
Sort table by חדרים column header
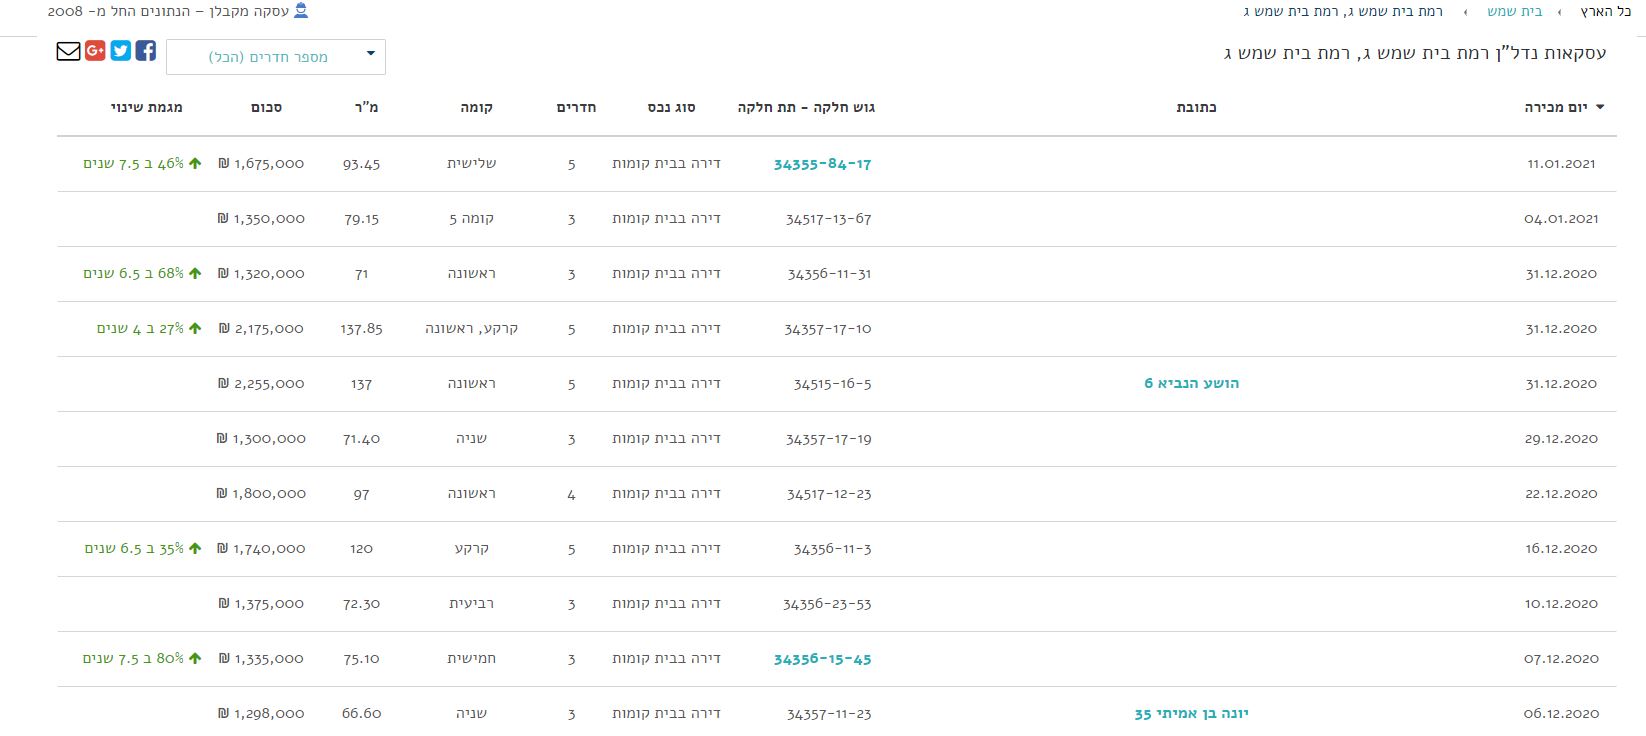(x=576, y=107)
